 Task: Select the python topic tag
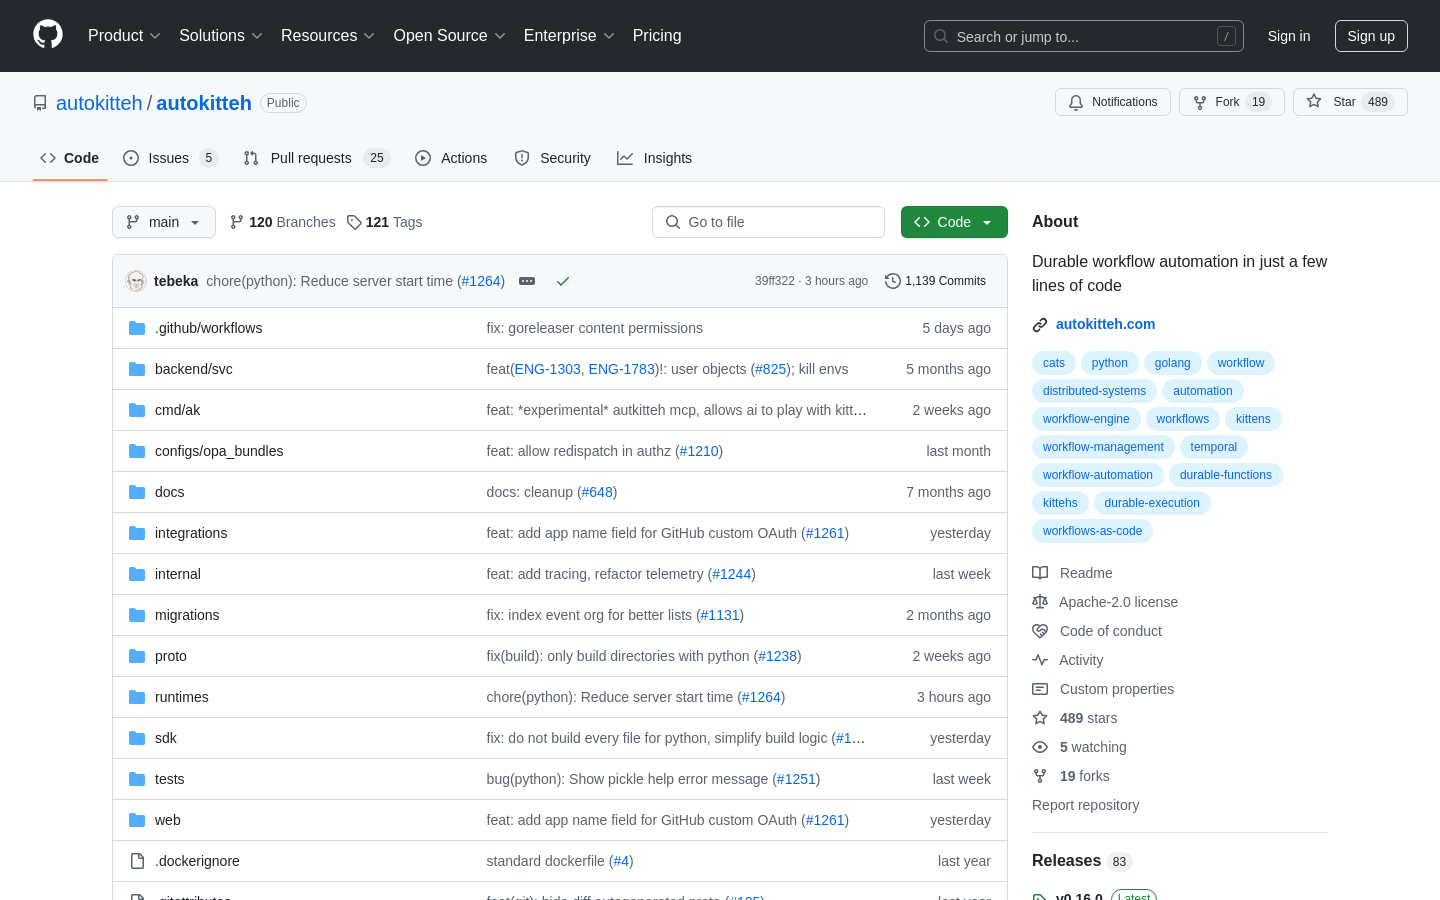[x=1109, y=363]
